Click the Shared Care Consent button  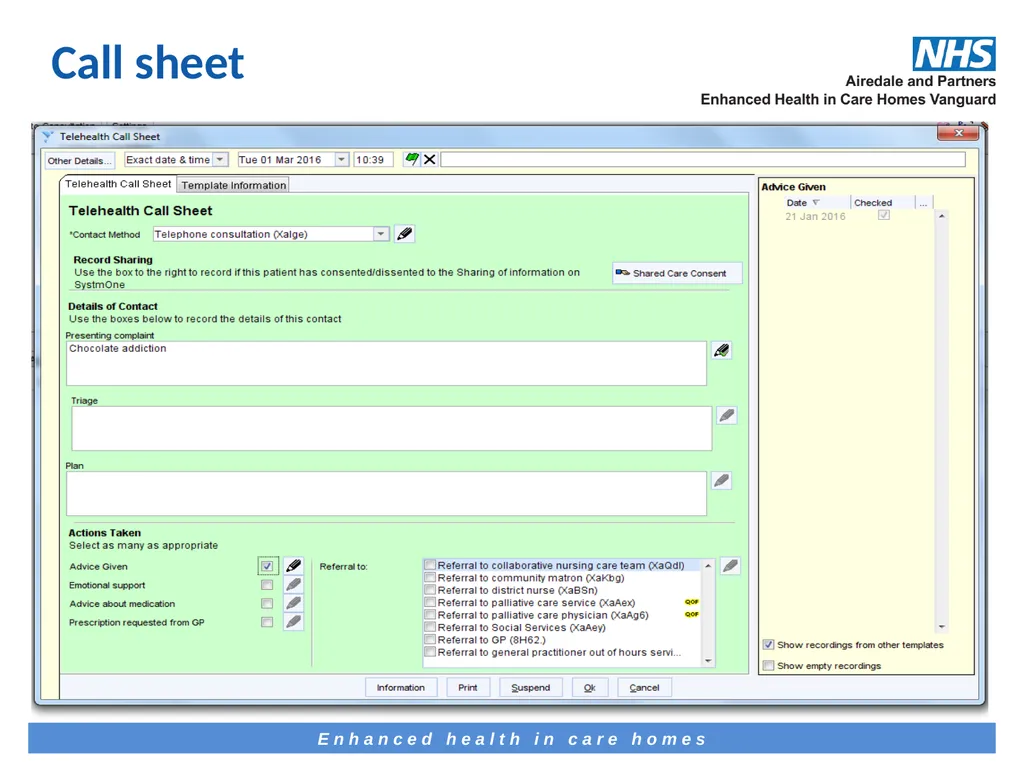[677, 273]
